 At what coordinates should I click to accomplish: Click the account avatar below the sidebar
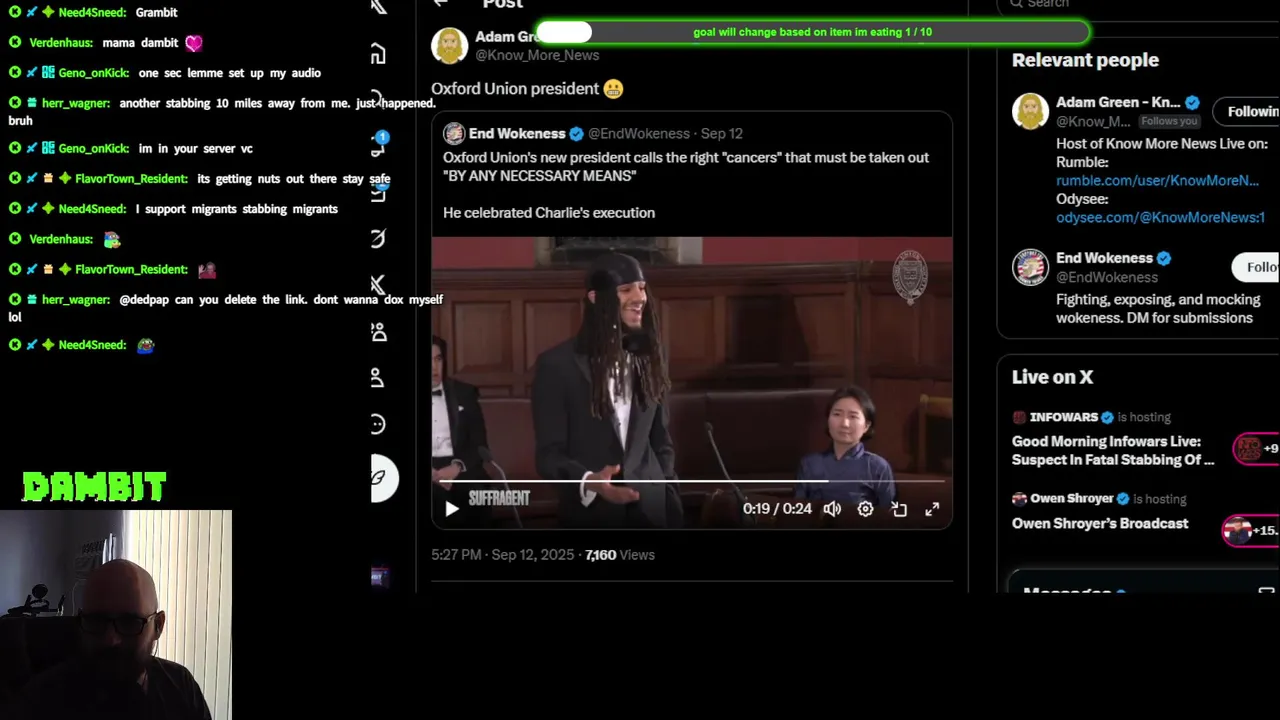tap(379, 576)
